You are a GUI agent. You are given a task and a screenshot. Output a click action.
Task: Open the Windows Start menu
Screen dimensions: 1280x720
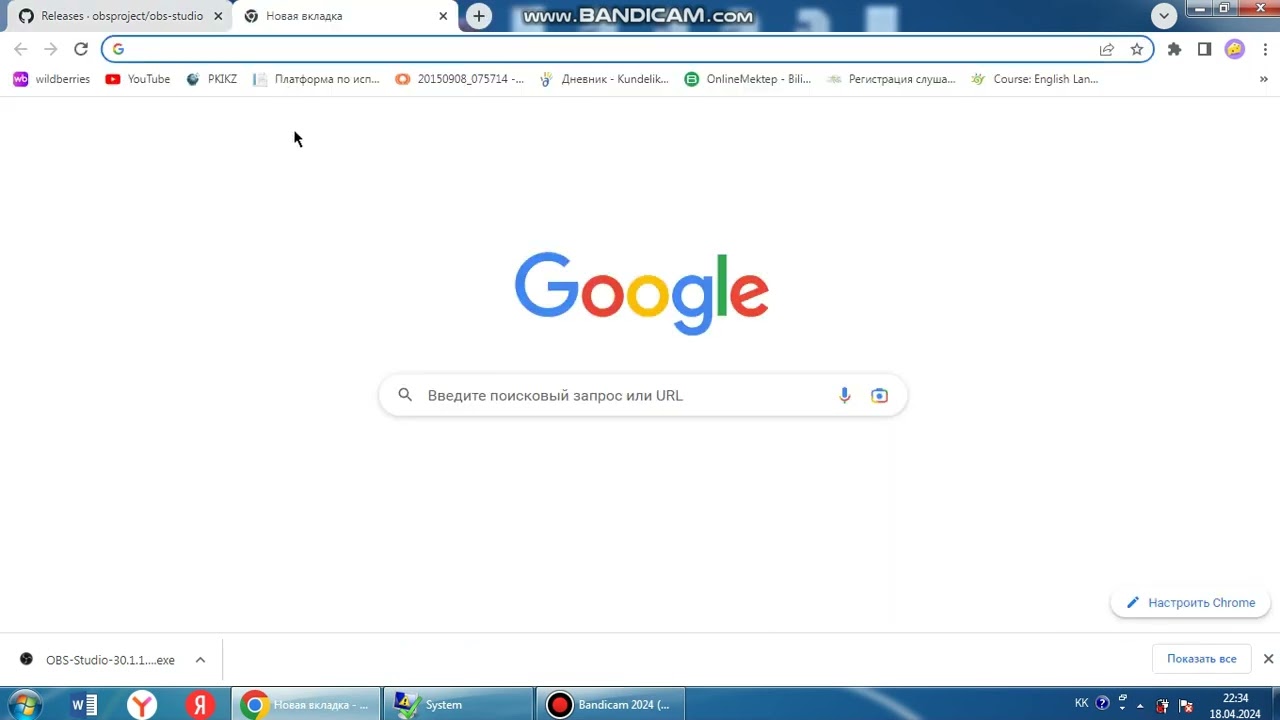[x=24, y=704]
